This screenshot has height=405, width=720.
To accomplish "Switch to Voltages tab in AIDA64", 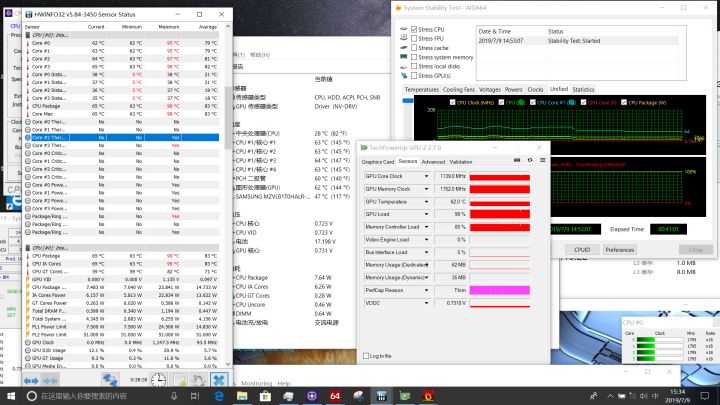I will coord(489,90).
